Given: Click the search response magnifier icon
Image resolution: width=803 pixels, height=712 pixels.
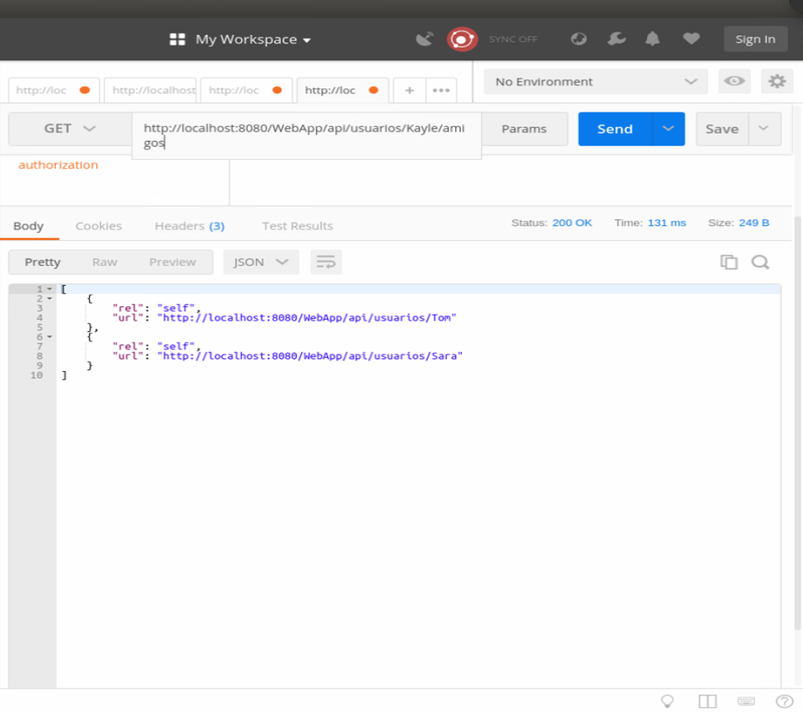Looking at the screenshot, I should tap(760, 262).
